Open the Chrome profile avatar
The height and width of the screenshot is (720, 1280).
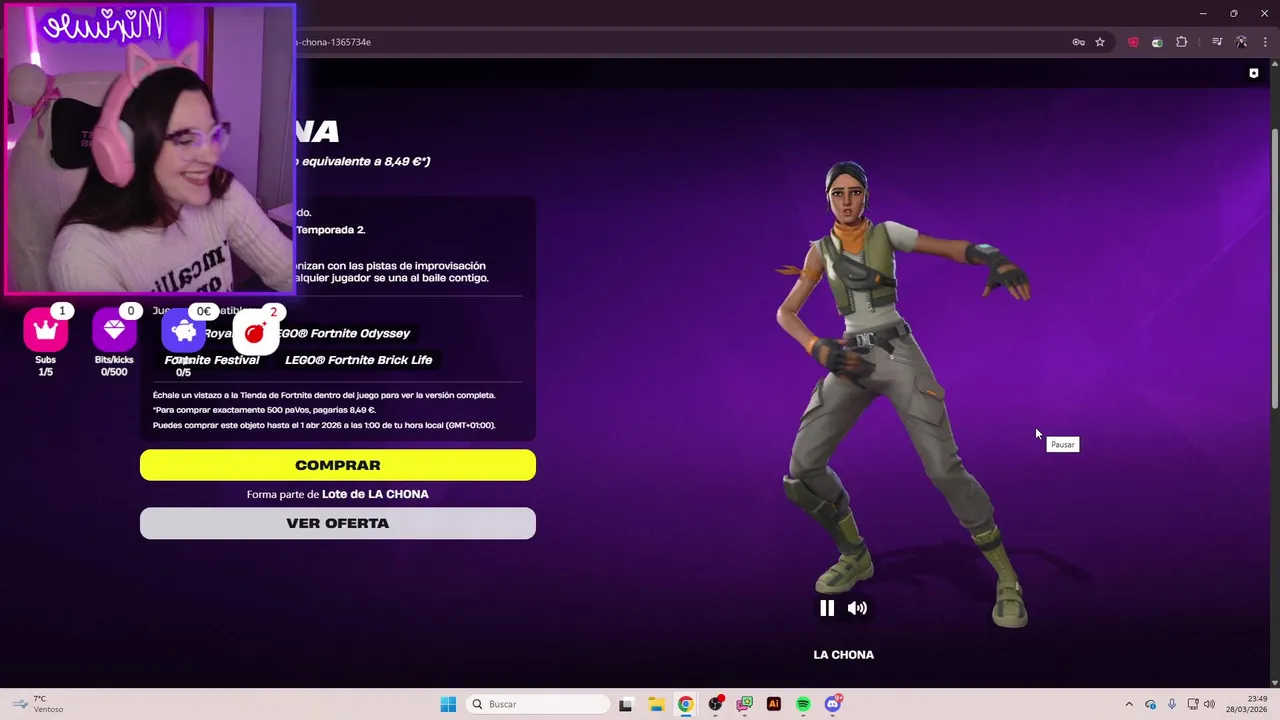click(1241, 42)
